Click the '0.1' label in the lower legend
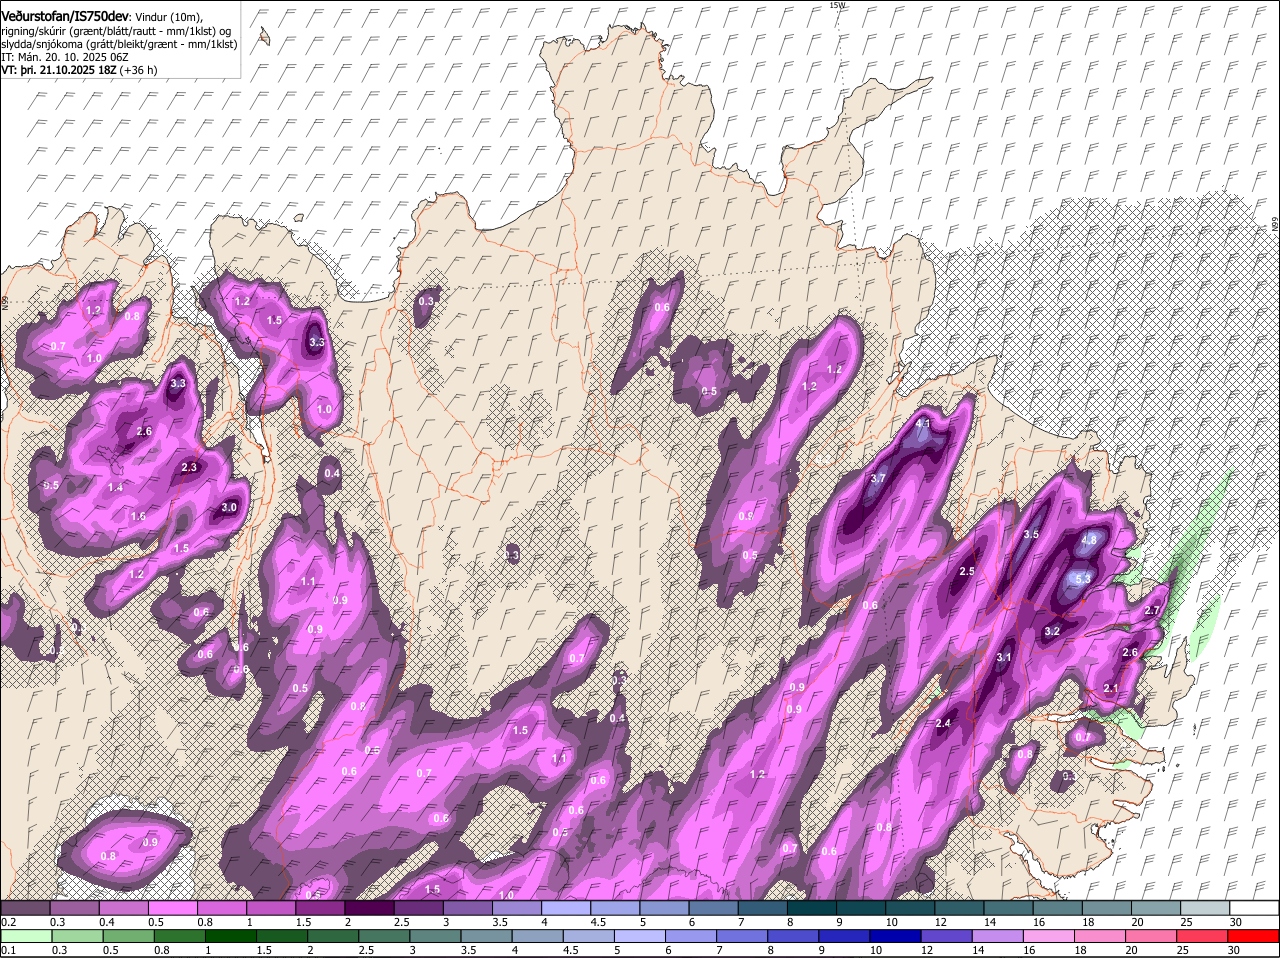The image size is (1280, 958). coord(8,951)
